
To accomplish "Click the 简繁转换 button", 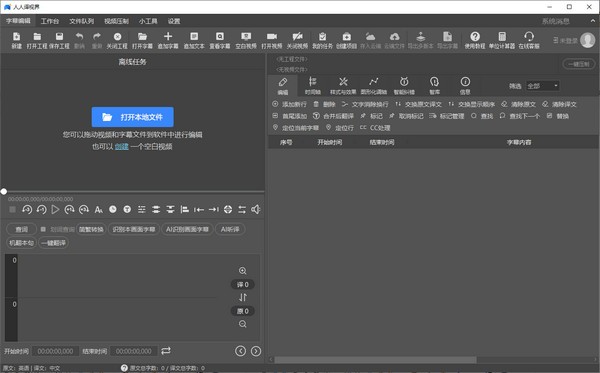I will coord(91,229).
